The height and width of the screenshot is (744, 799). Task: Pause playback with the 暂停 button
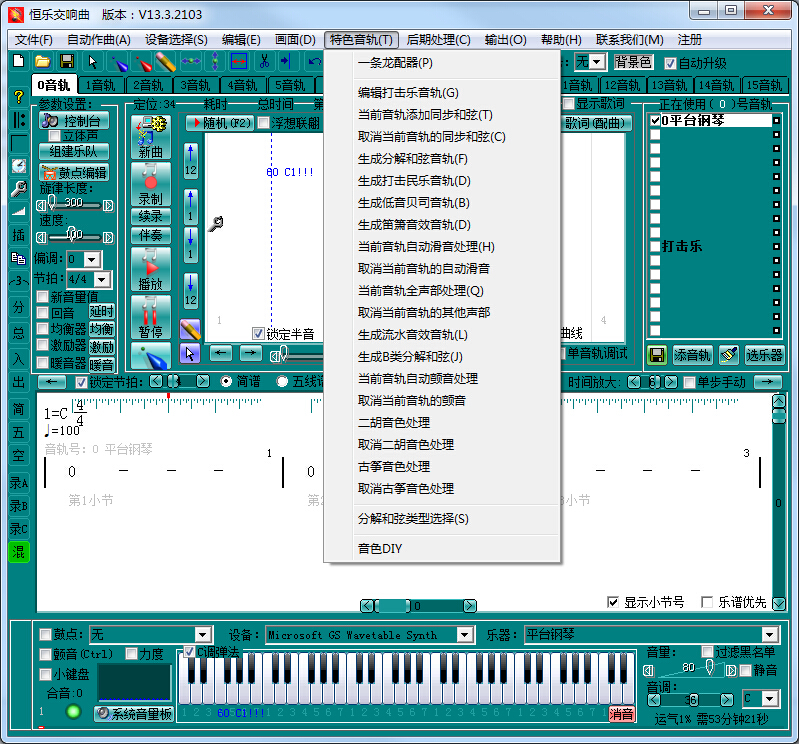[151, 316]
